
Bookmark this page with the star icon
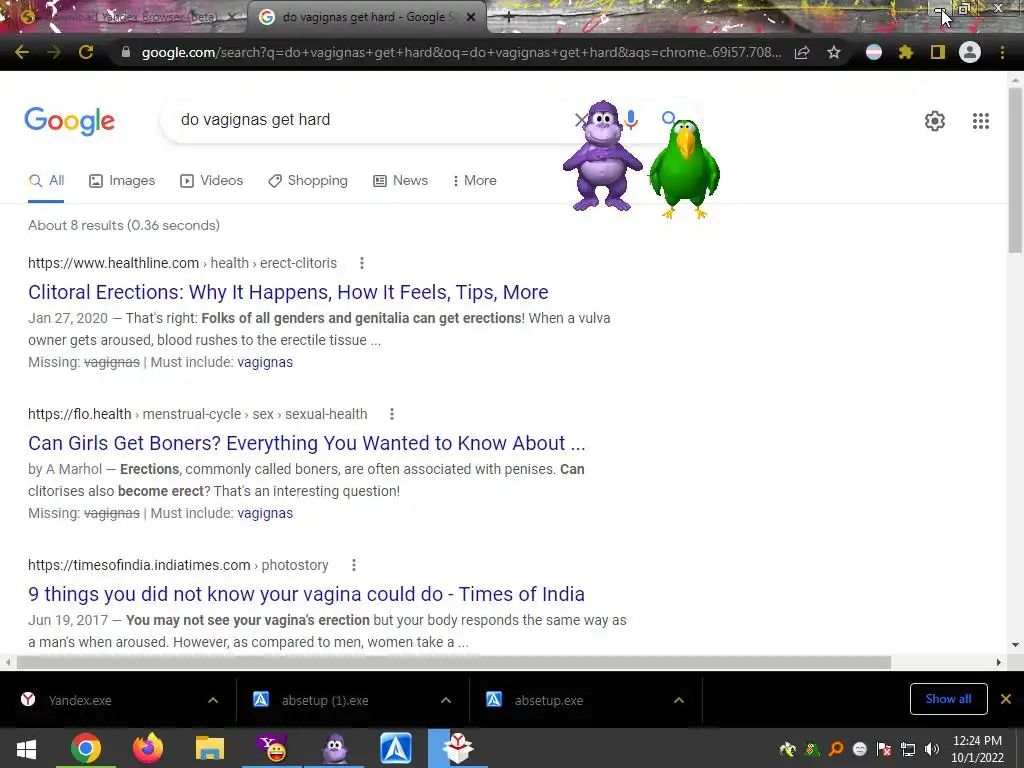(x=834, y=52)
